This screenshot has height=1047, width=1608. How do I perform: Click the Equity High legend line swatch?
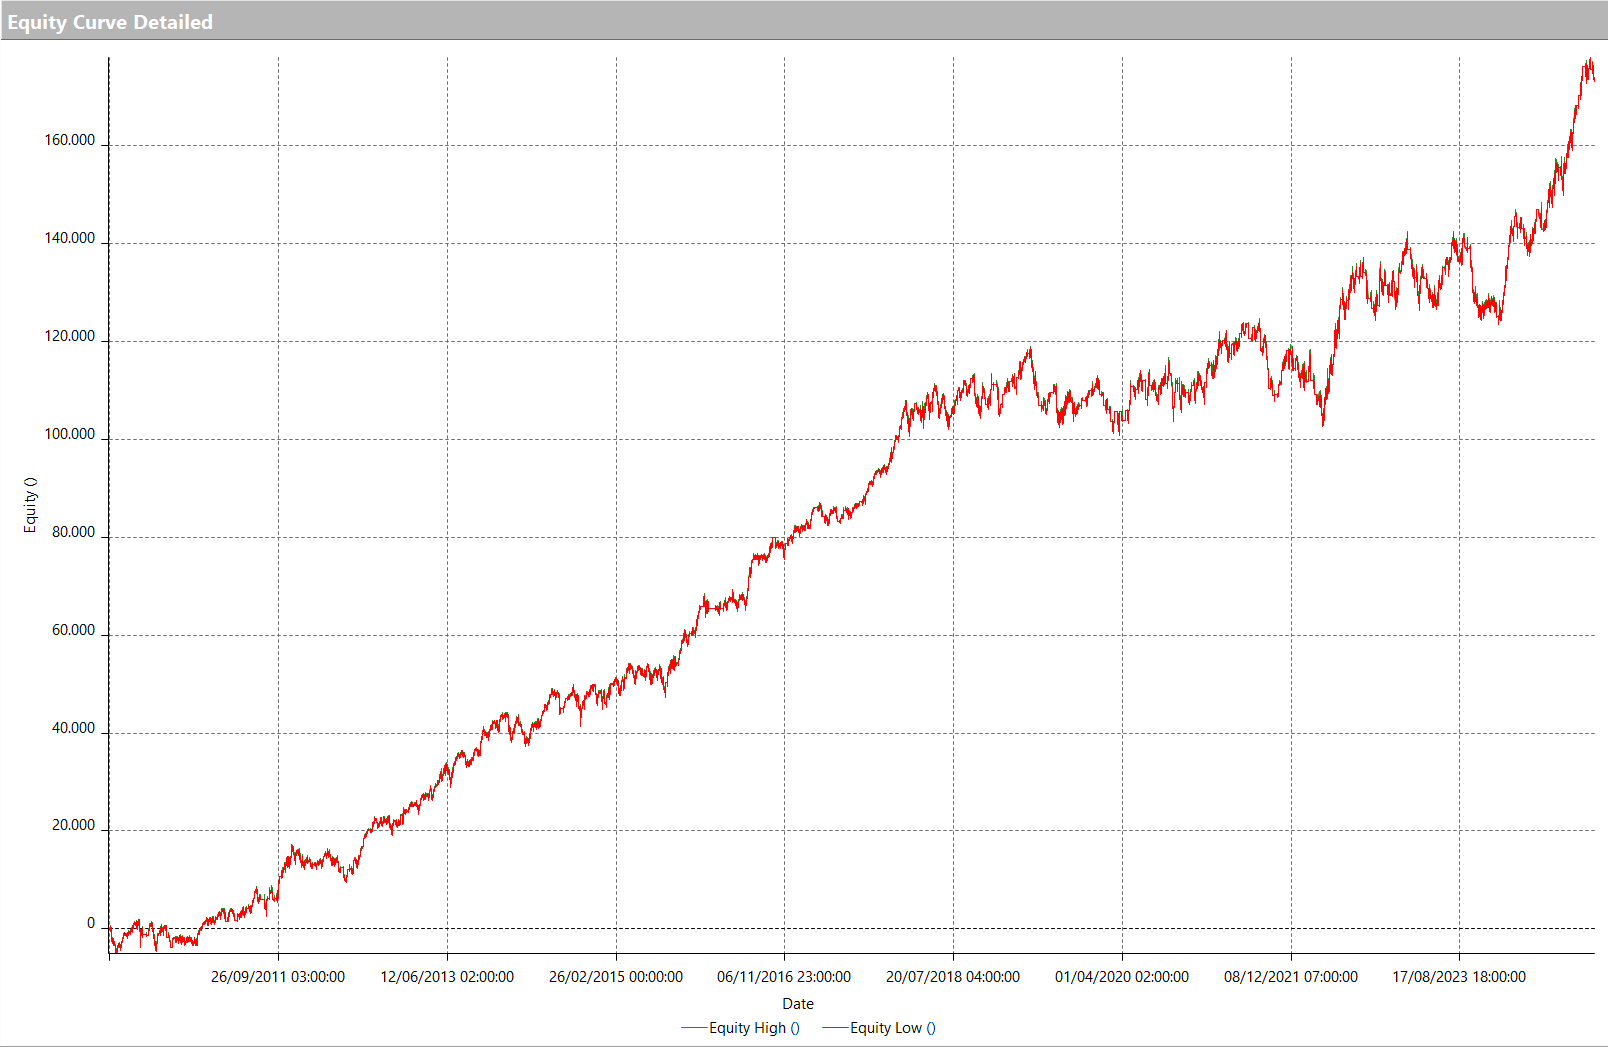pyautogui.click(x=693, y=1028)
